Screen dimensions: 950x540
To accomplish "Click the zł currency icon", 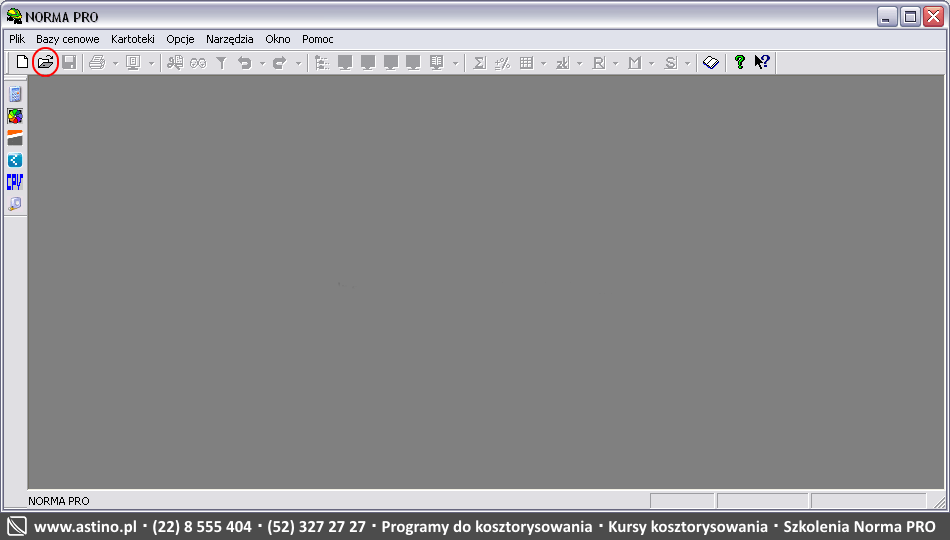I will [562, 62].
